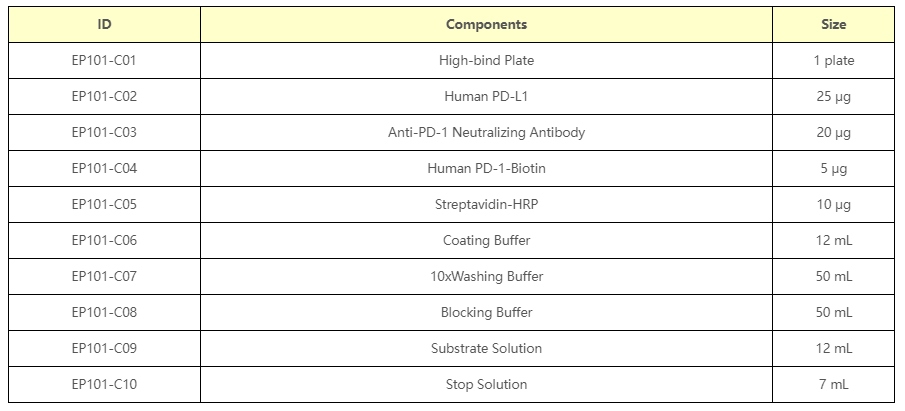Select the Substrate Solution cell

(x=486, y=348)
